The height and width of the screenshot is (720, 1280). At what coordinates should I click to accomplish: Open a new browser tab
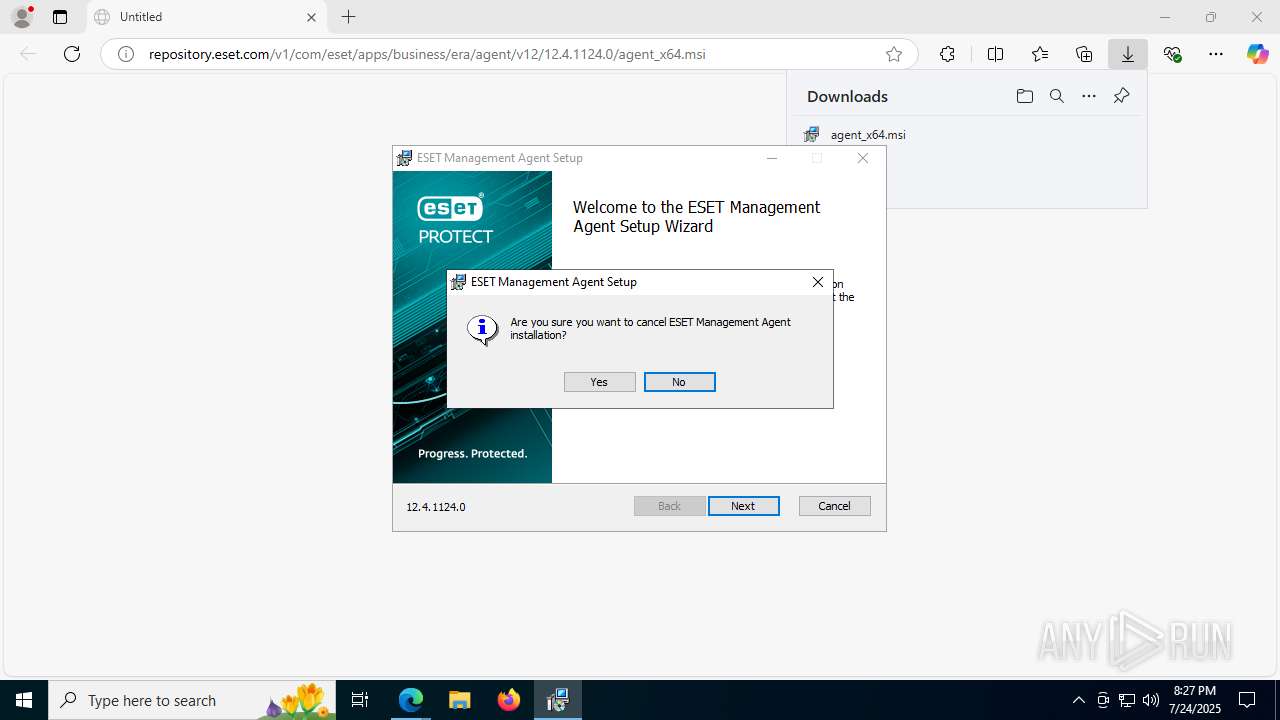point(348,17)
